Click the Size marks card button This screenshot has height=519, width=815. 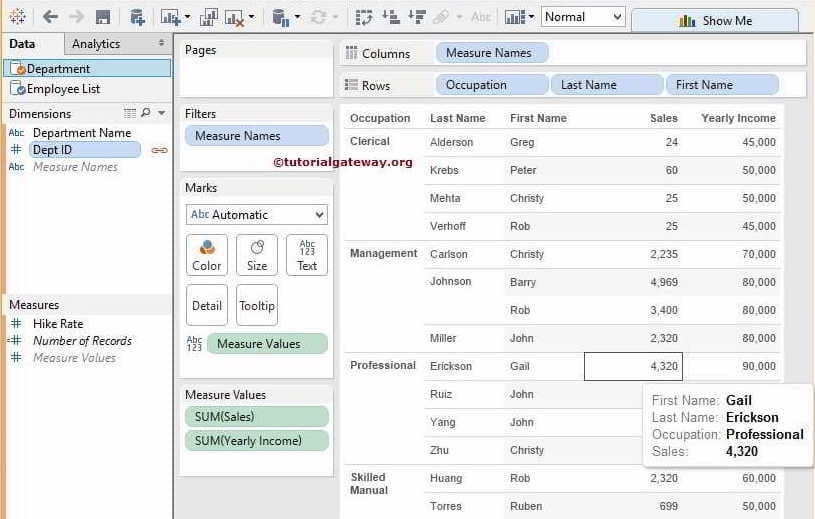[257, 255]
